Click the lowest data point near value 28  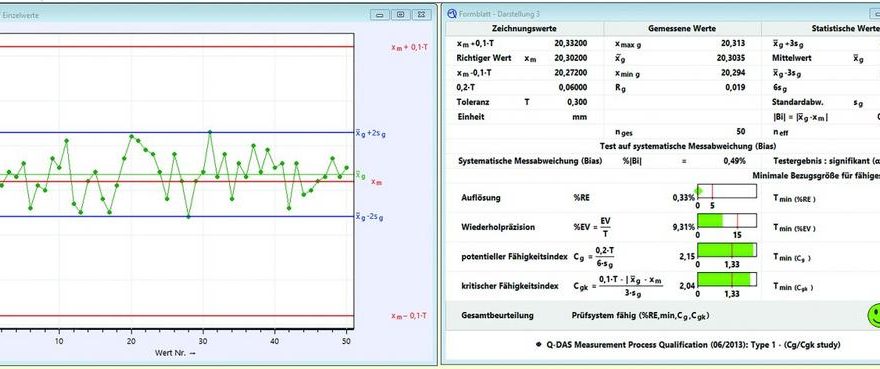tap(189, 216)
